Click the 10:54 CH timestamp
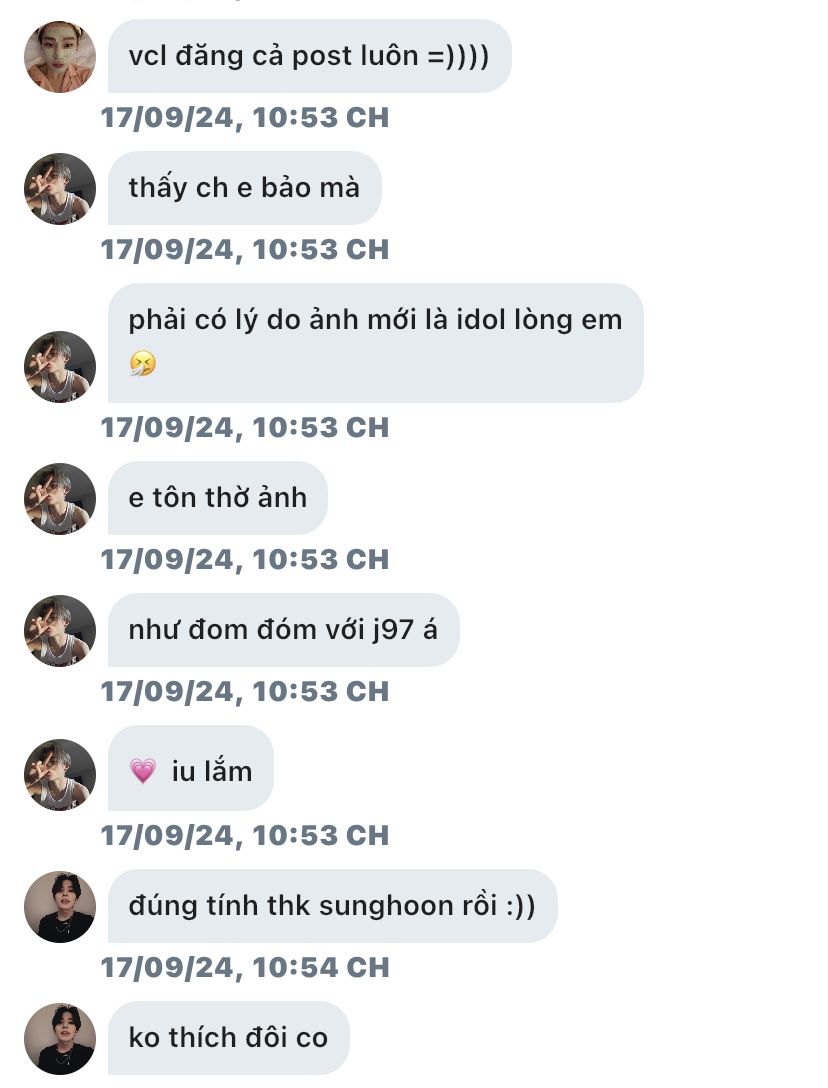The width and height of the screenshot is (828, 1088). pos(245,967)
